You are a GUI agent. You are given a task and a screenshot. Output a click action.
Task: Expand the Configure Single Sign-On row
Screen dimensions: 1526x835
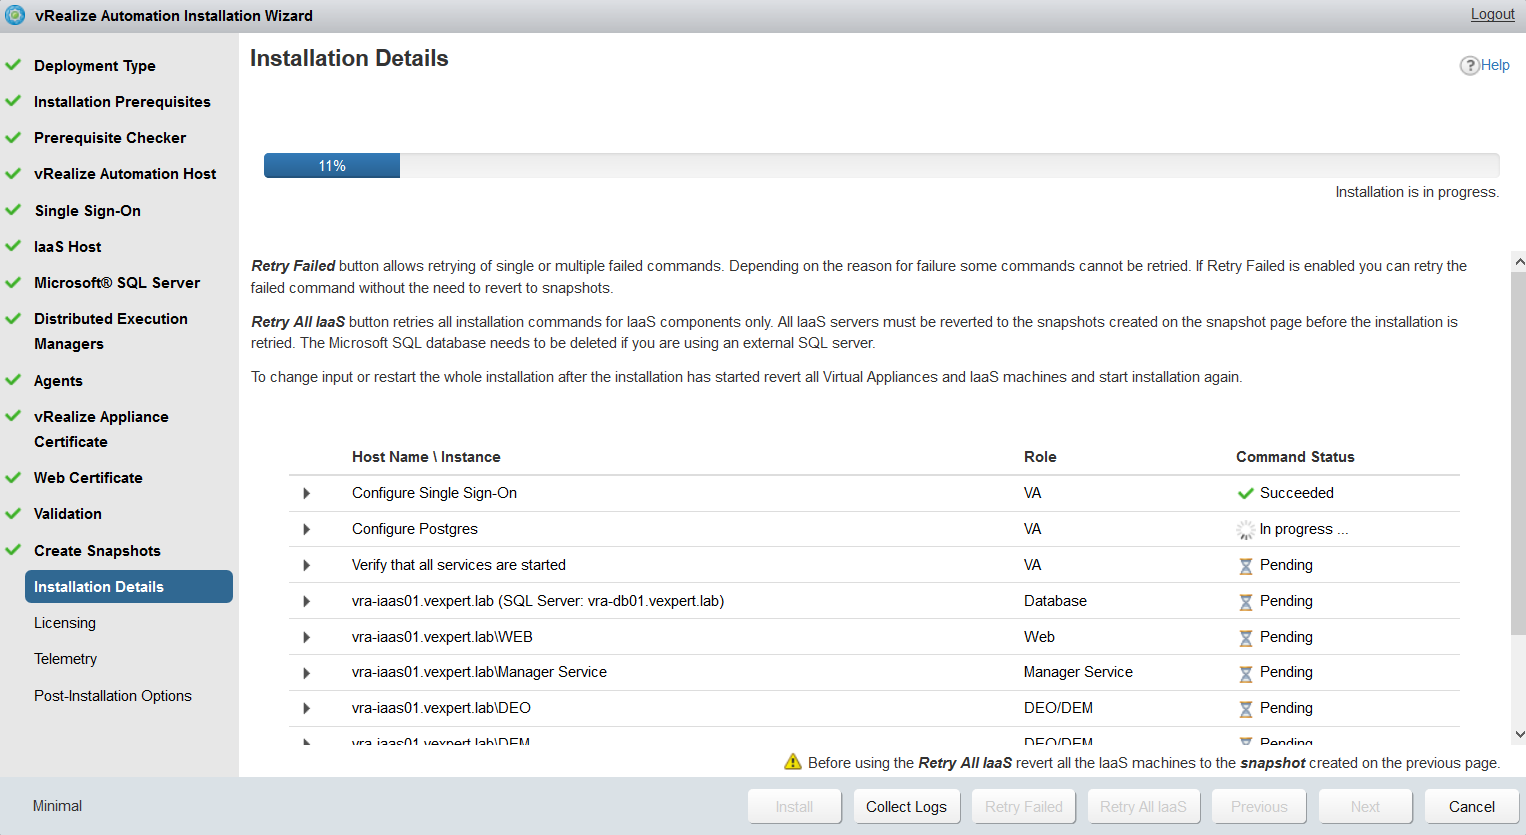pos(306,493)
